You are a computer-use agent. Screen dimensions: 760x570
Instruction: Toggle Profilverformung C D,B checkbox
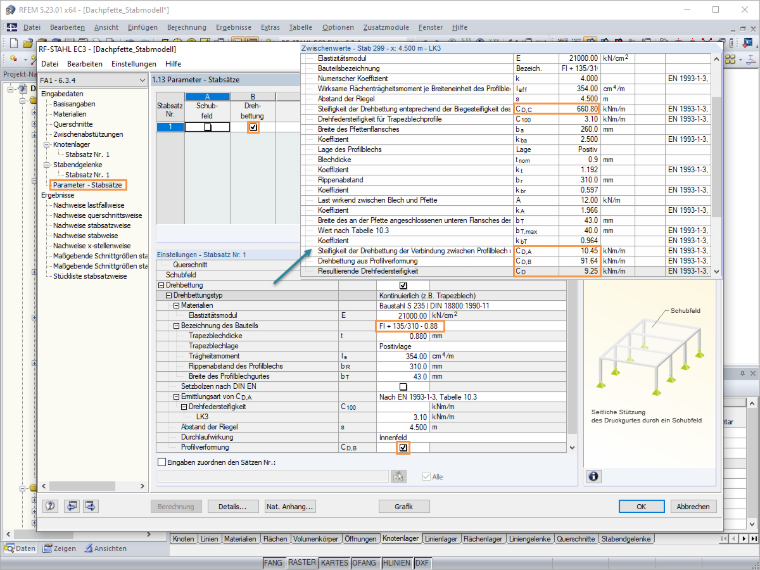tap(403, 448)
